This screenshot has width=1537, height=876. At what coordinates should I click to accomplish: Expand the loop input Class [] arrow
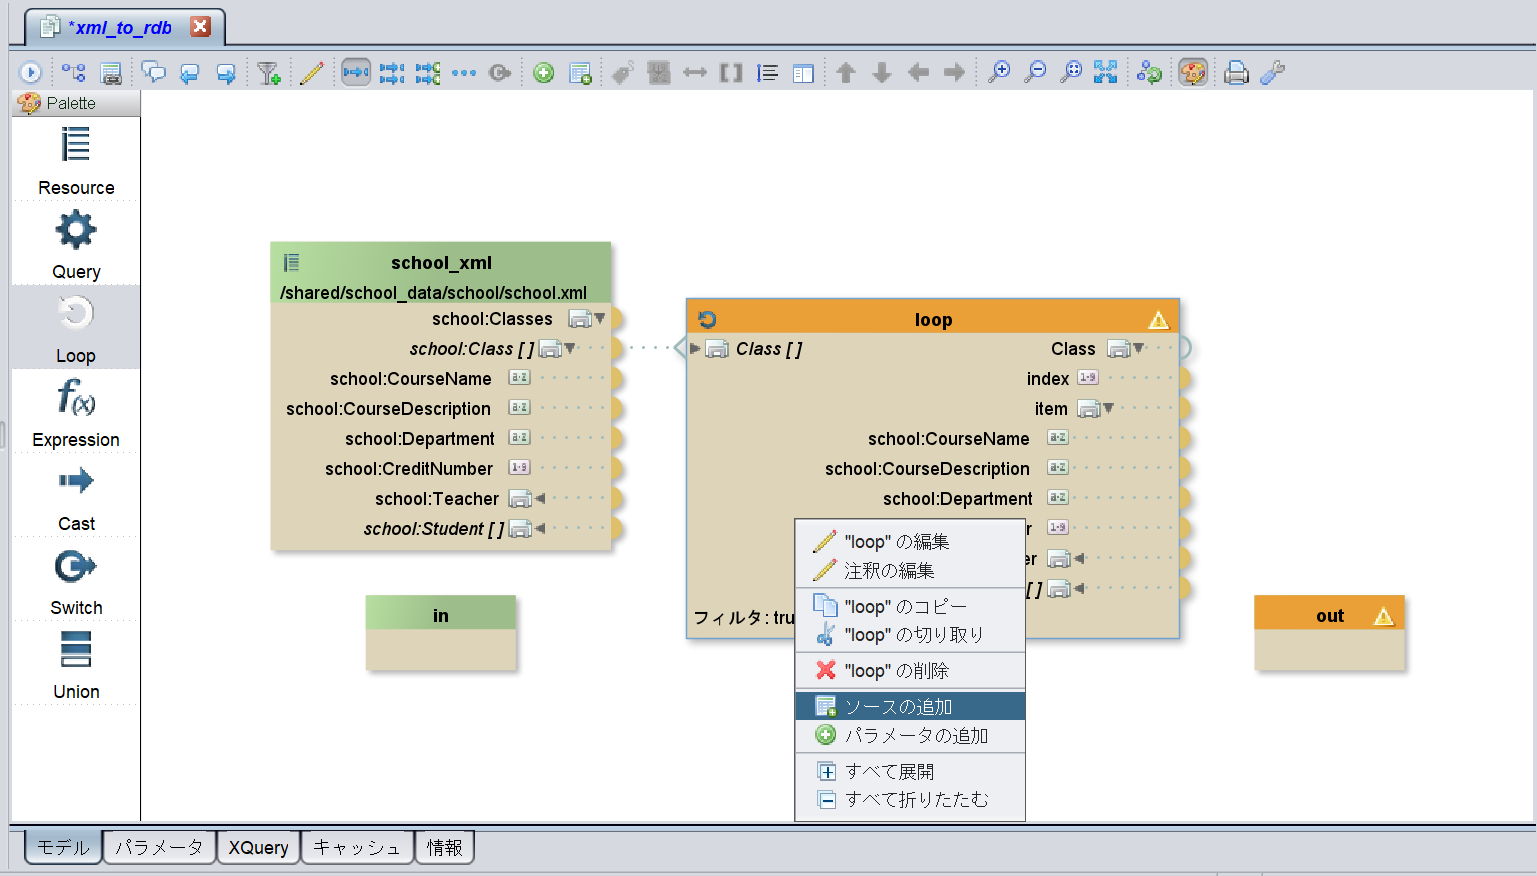tap(695, 348)
